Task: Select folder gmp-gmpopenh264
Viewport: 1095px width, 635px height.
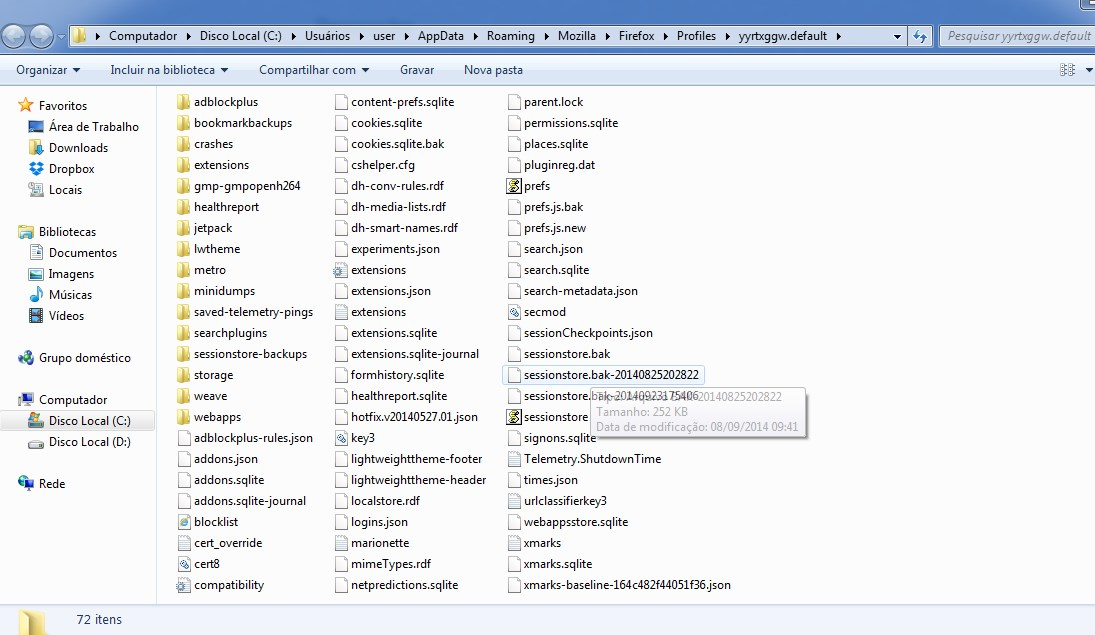Action: click(x=247, y=186)
